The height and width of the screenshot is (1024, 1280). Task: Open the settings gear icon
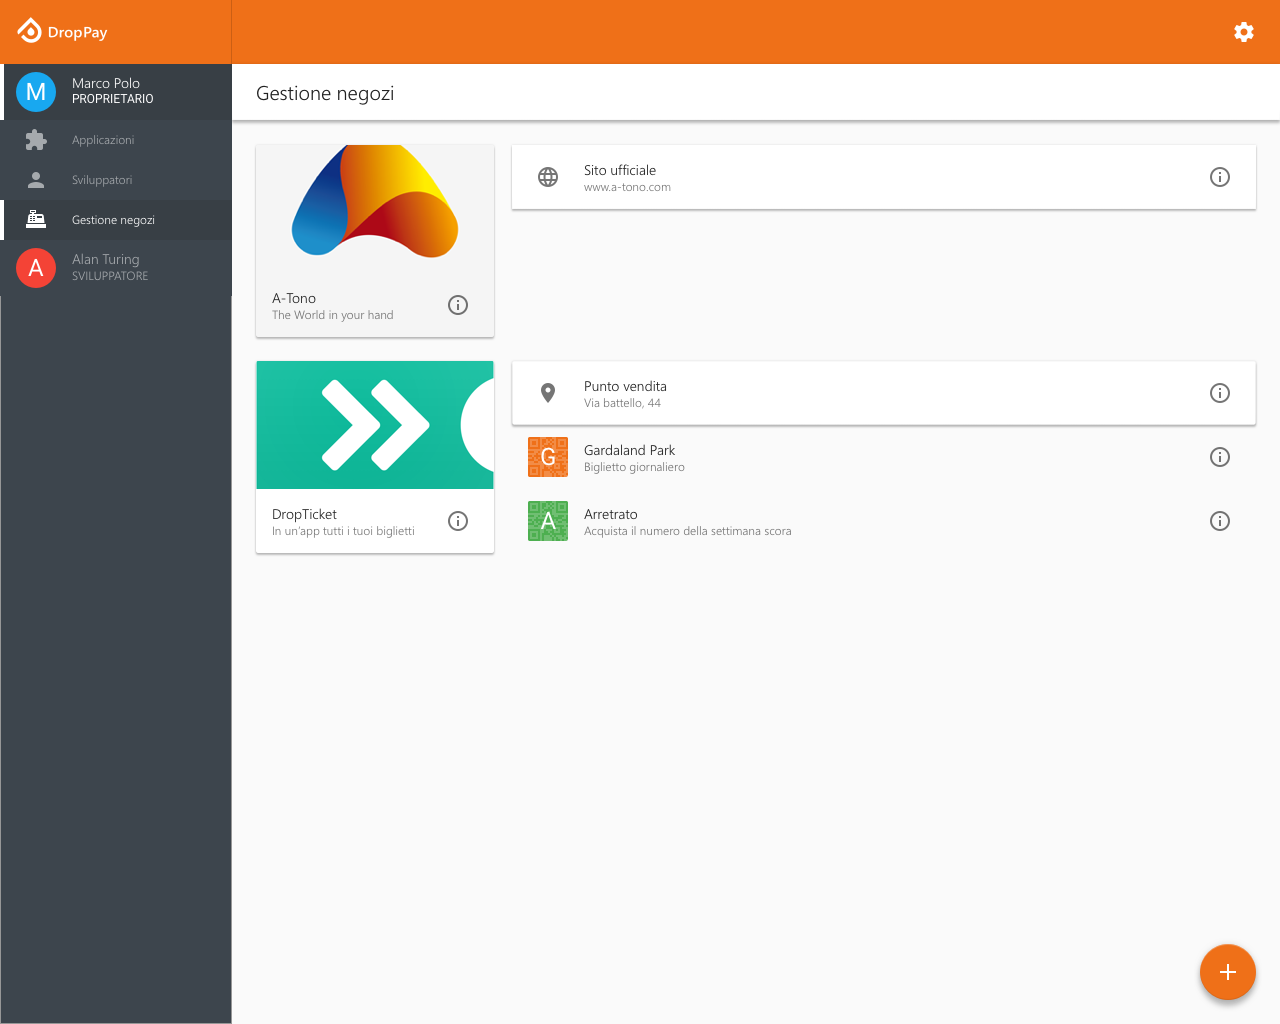(1244, 32)
